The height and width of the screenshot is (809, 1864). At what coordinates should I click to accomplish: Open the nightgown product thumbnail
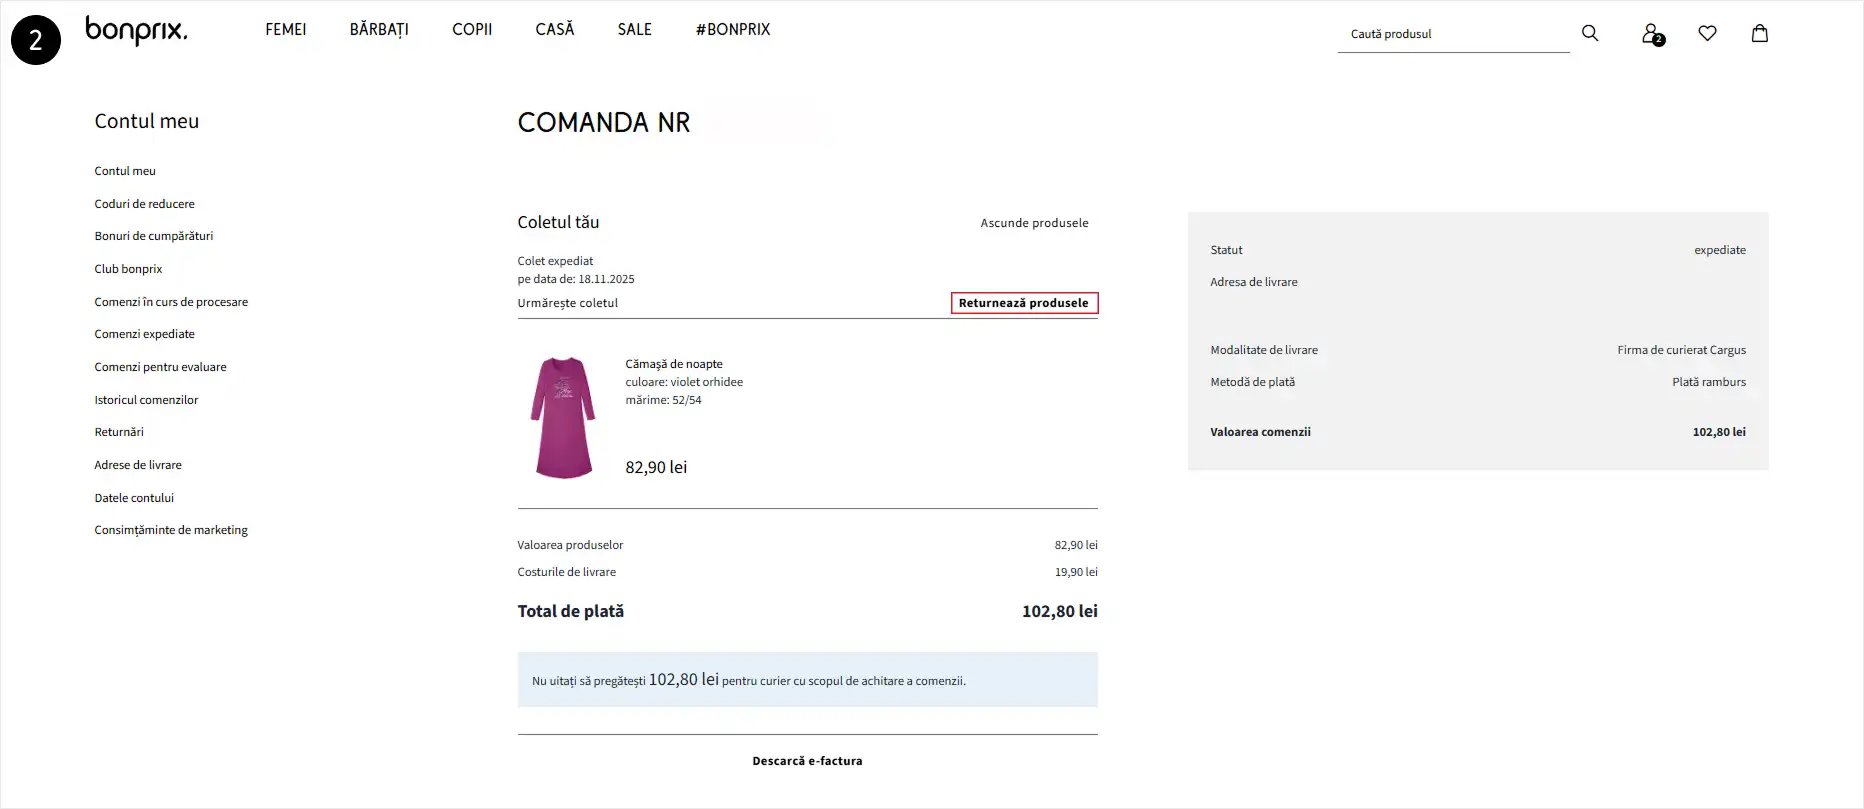point(563,418)
